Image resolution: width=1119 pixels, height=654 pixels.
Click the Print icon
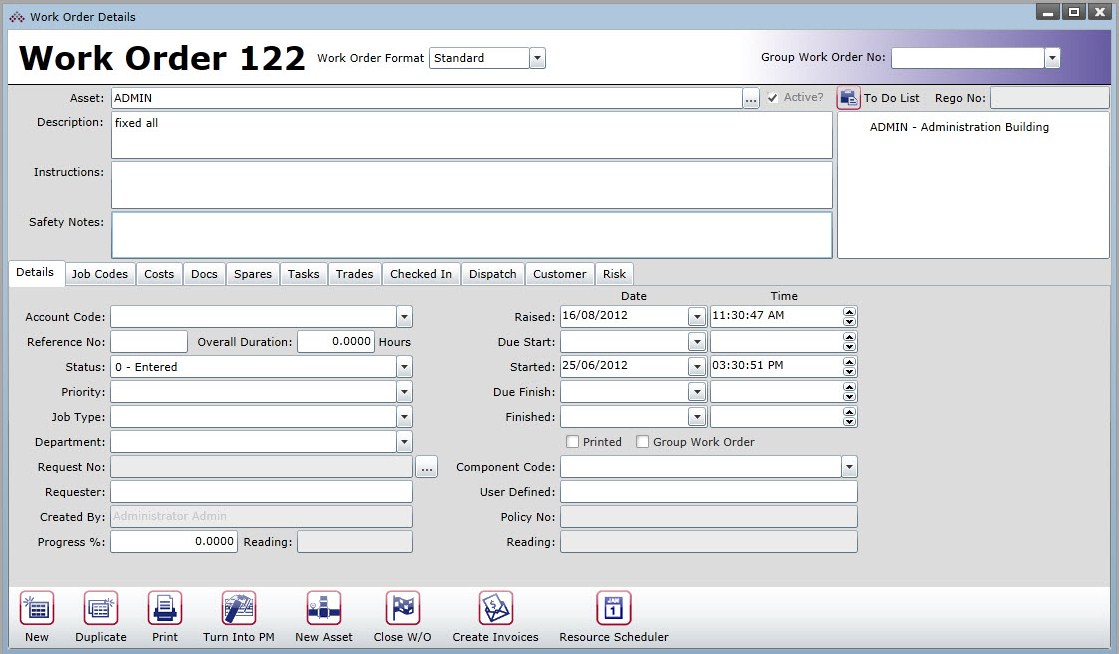165,609
